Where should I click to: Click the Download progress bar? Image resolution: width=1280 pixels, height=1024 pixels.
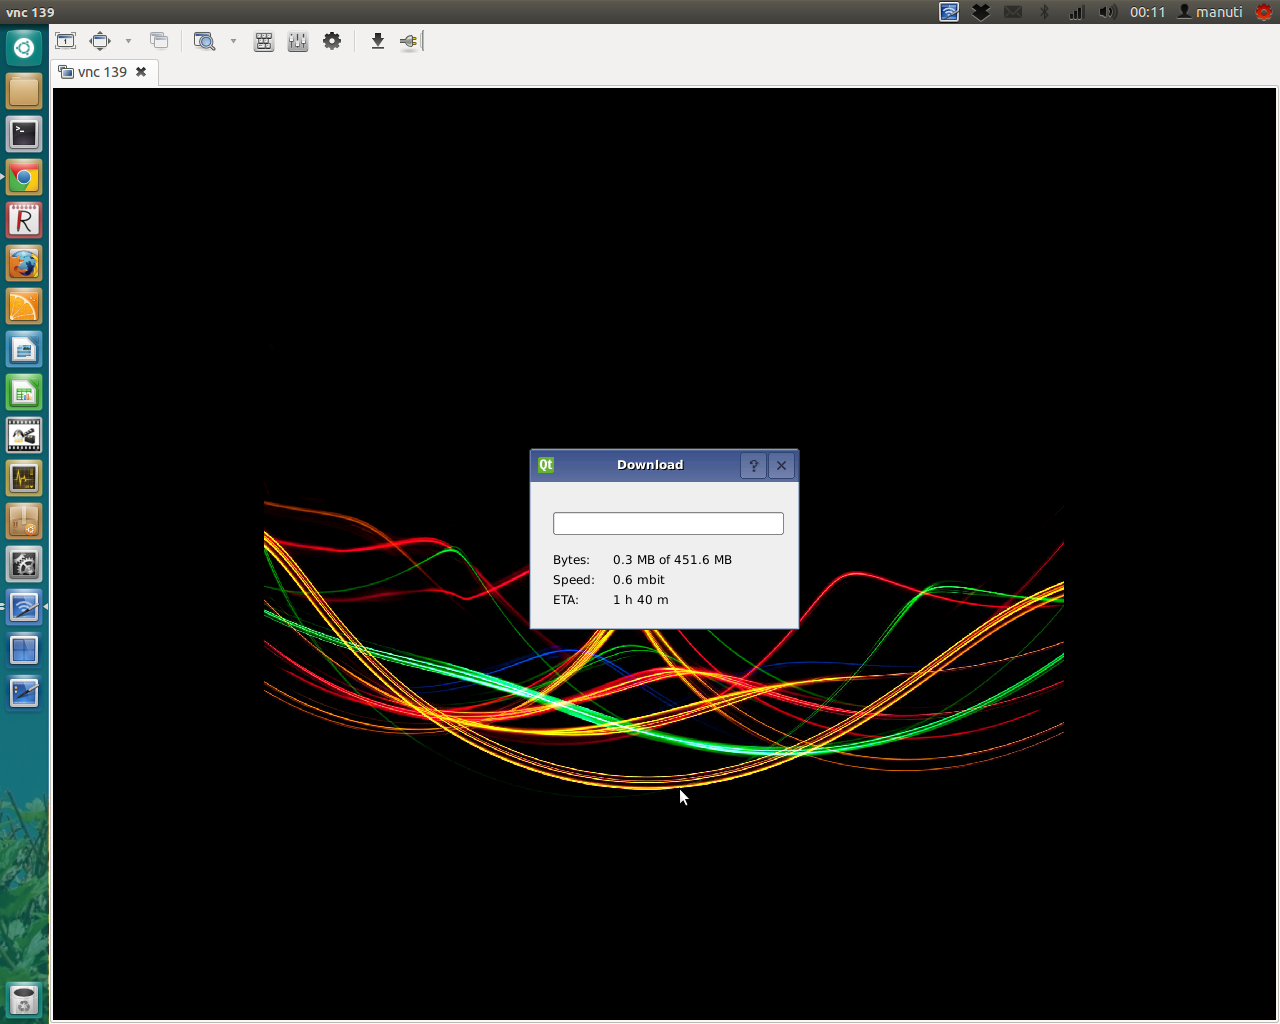point(668,524)
